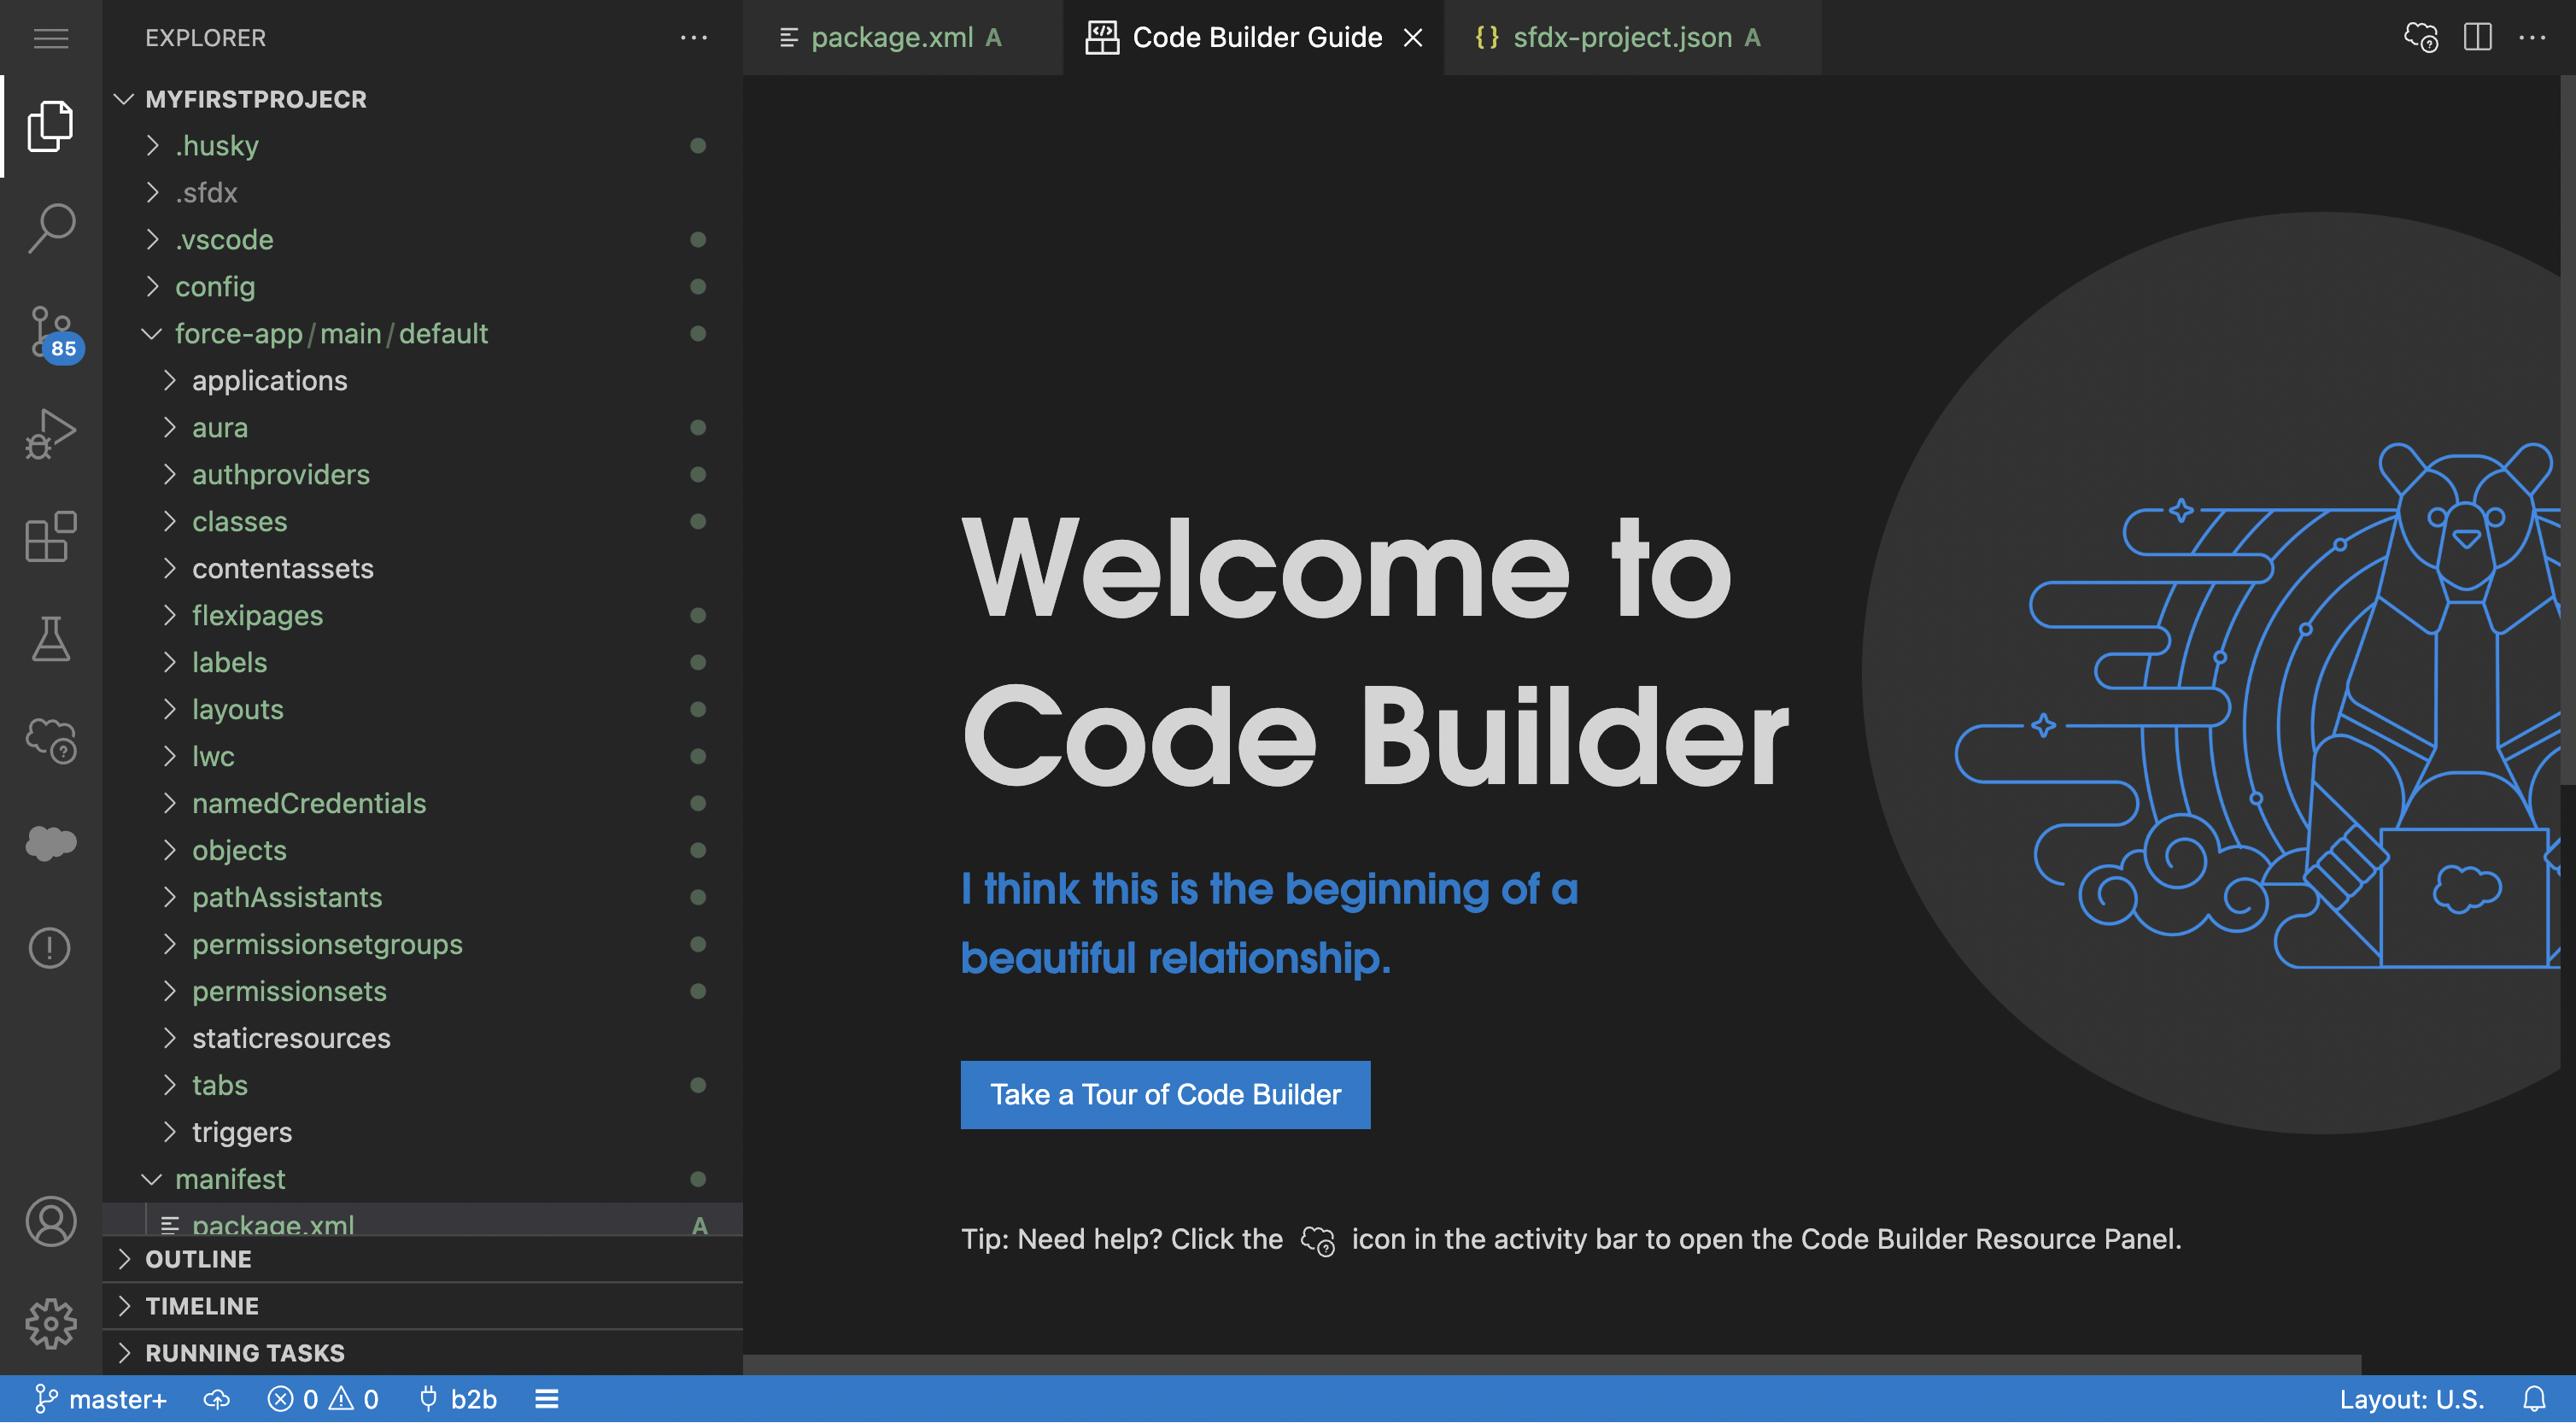2576x1423 pixels.
Task: Switch to the package.xml editor tab
Action: pos(893,37)
